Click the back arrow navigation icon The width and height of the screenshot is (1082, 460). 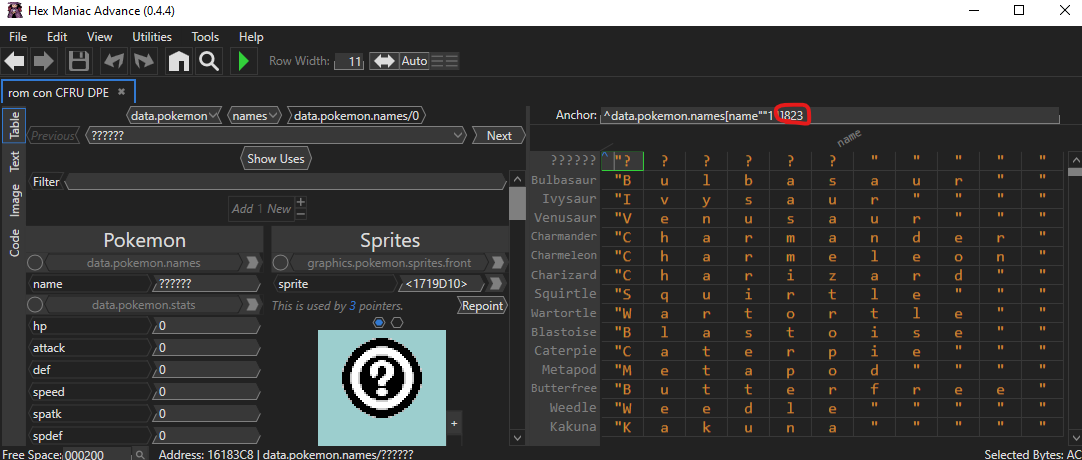[x=15, y=62]
